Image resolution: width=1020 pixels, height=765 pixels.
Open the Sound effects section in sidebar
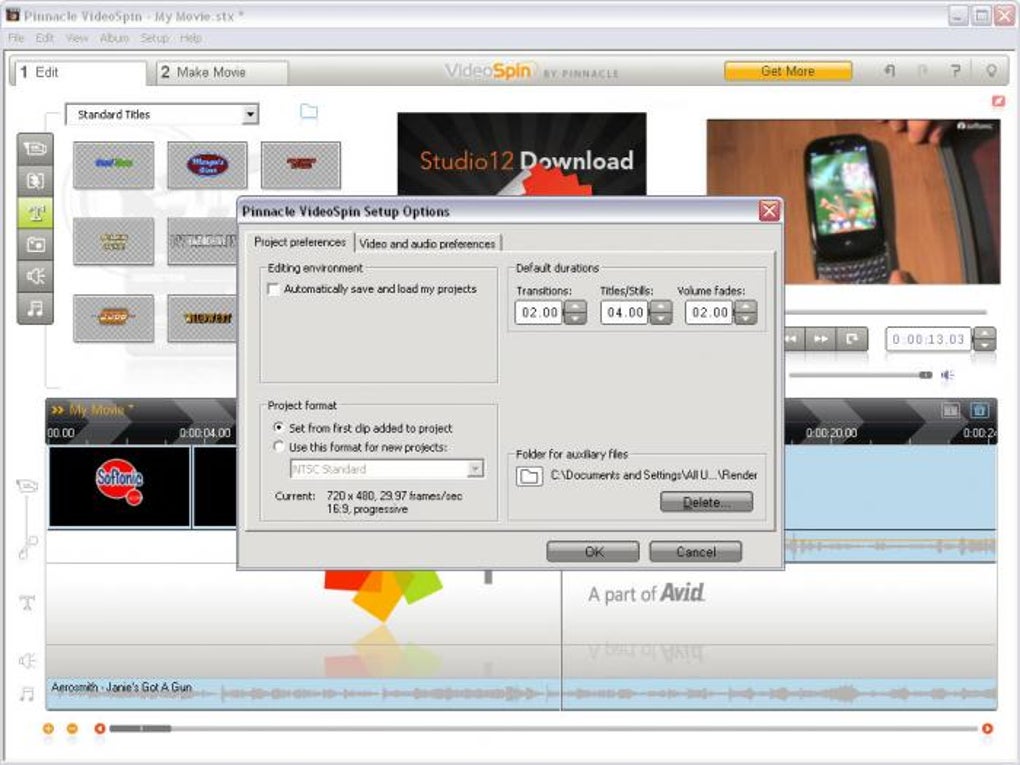[35, 276]
